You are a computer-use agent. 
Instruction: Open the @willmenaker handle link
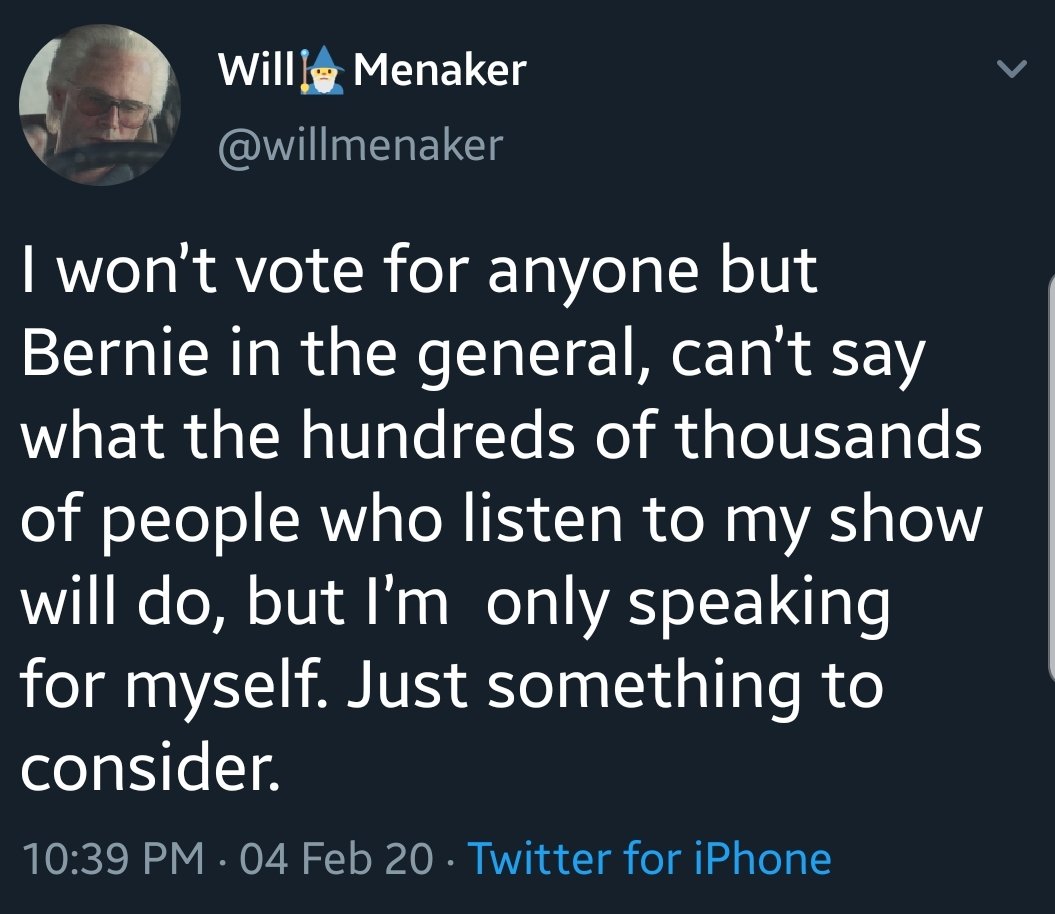click(360, 144)
